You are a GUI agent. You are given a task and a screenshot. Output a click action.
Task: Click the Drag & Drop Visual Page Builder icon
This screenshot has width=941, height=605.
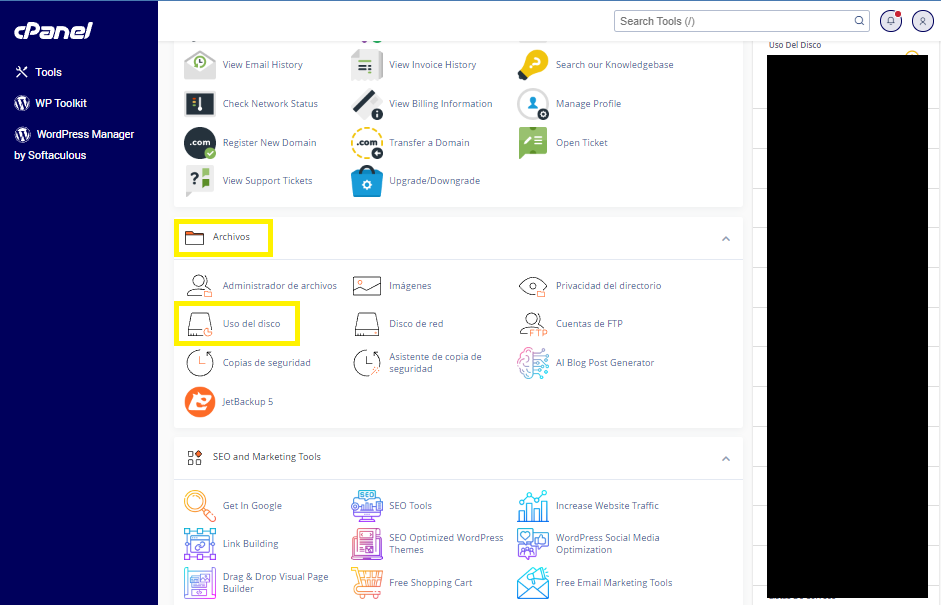coord(200,583)
